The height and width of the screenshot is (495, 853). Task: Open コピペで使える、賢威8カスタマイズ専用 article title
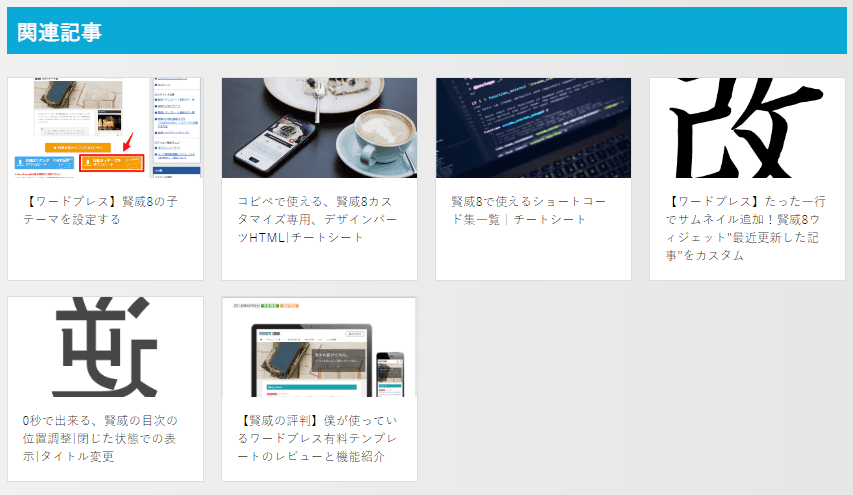tap(317, 219)
